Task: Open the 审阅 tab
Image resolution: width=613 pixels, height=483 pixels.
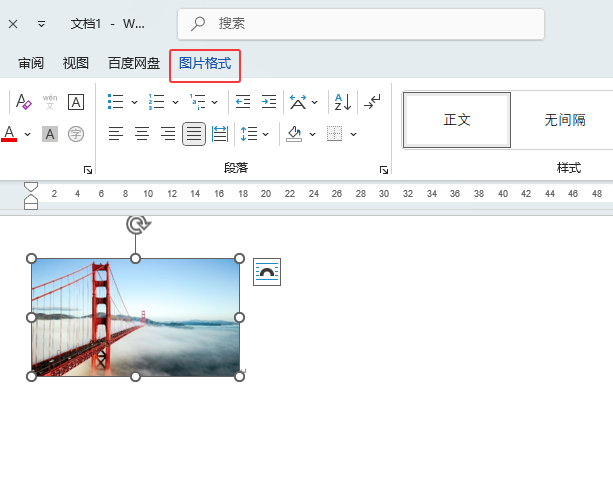Action: click(31, 63)
